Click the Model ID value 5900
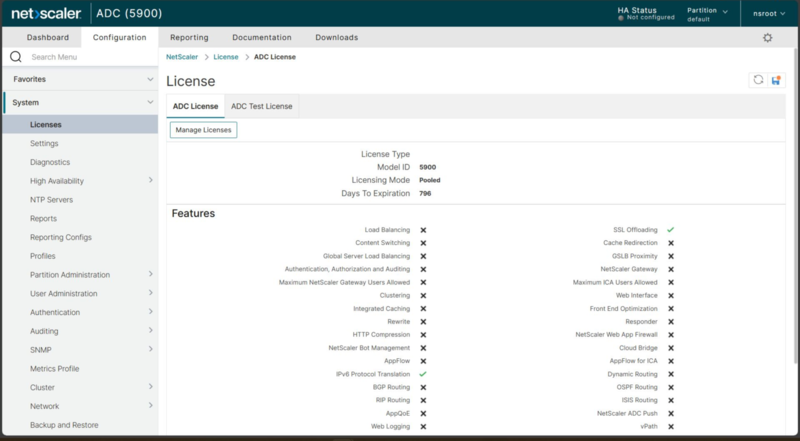The width and height of the screenshot is (800, 441). [428, 167]
